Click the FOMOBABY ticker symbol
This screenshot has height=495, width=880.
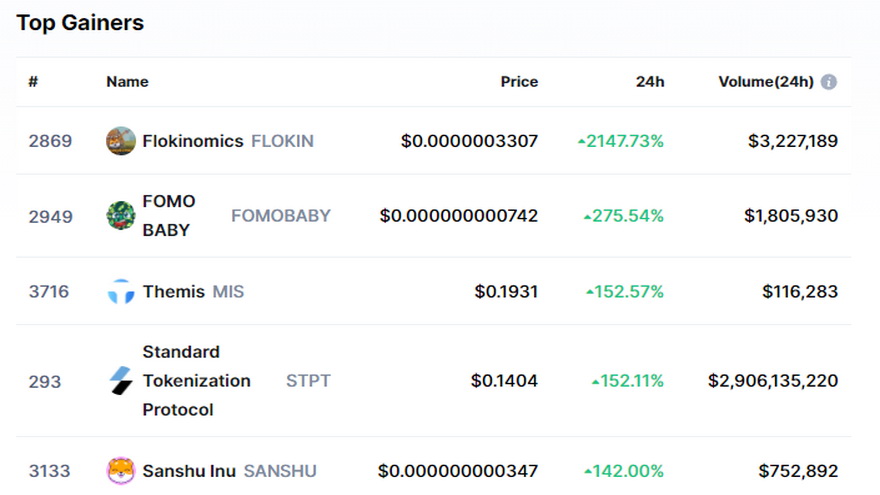click(281, 216)
